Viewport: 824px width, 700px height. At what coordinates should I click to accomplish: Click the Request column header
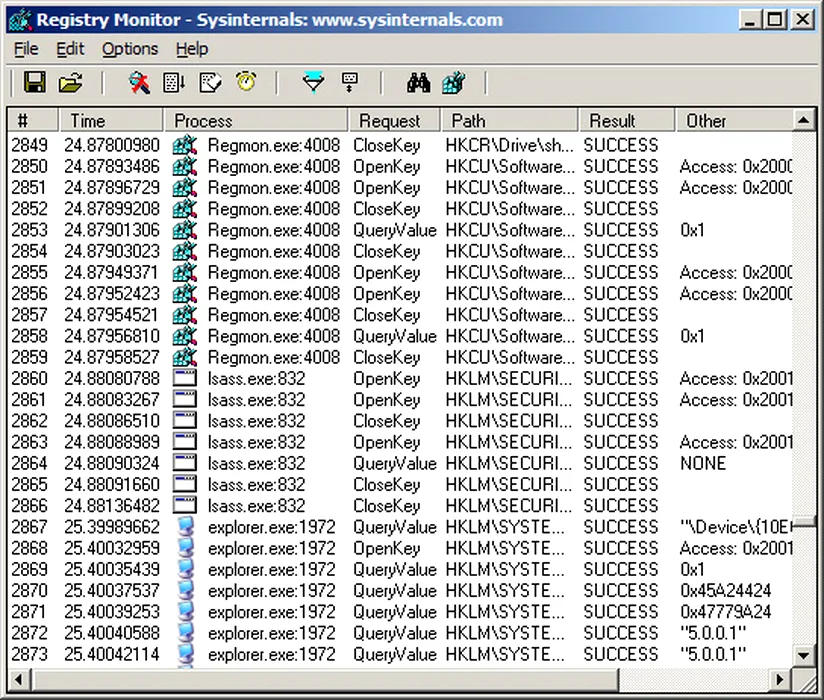pyautogui.click(x=394, y=121)
